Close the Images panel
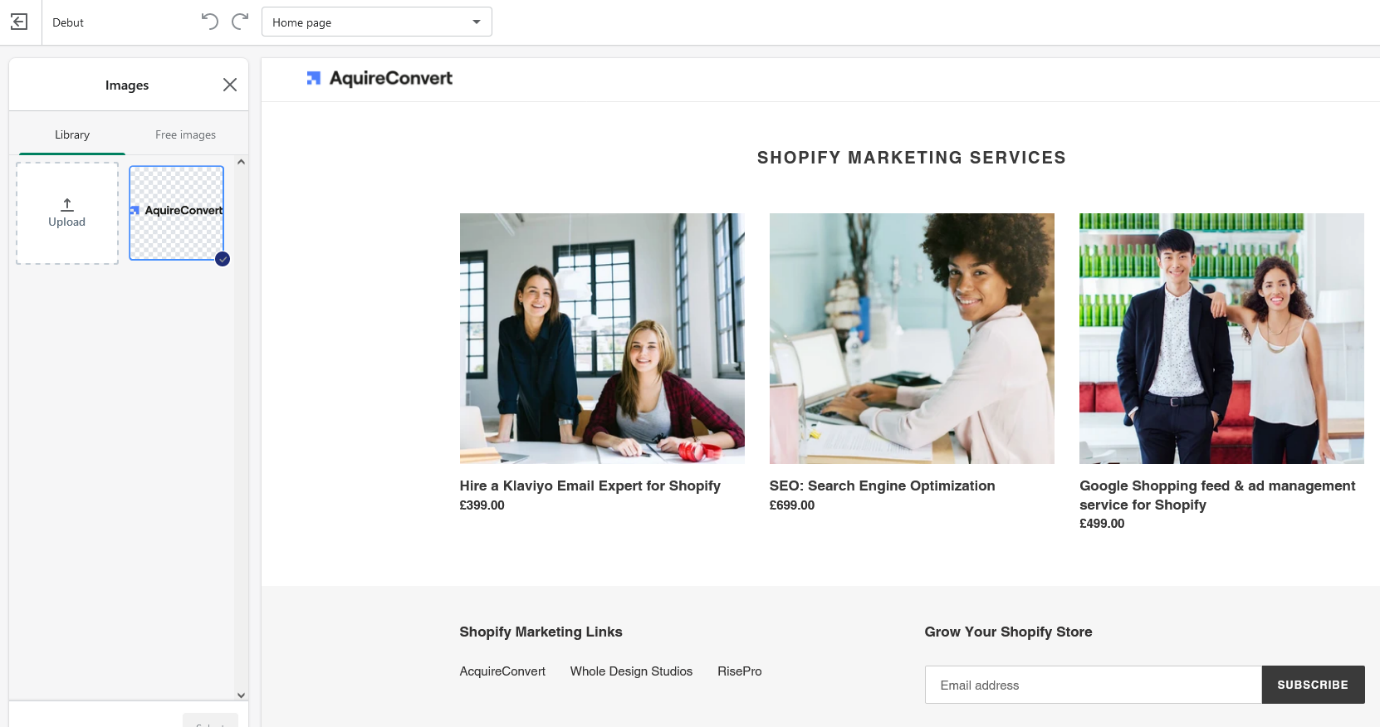 tap(230, 85)
